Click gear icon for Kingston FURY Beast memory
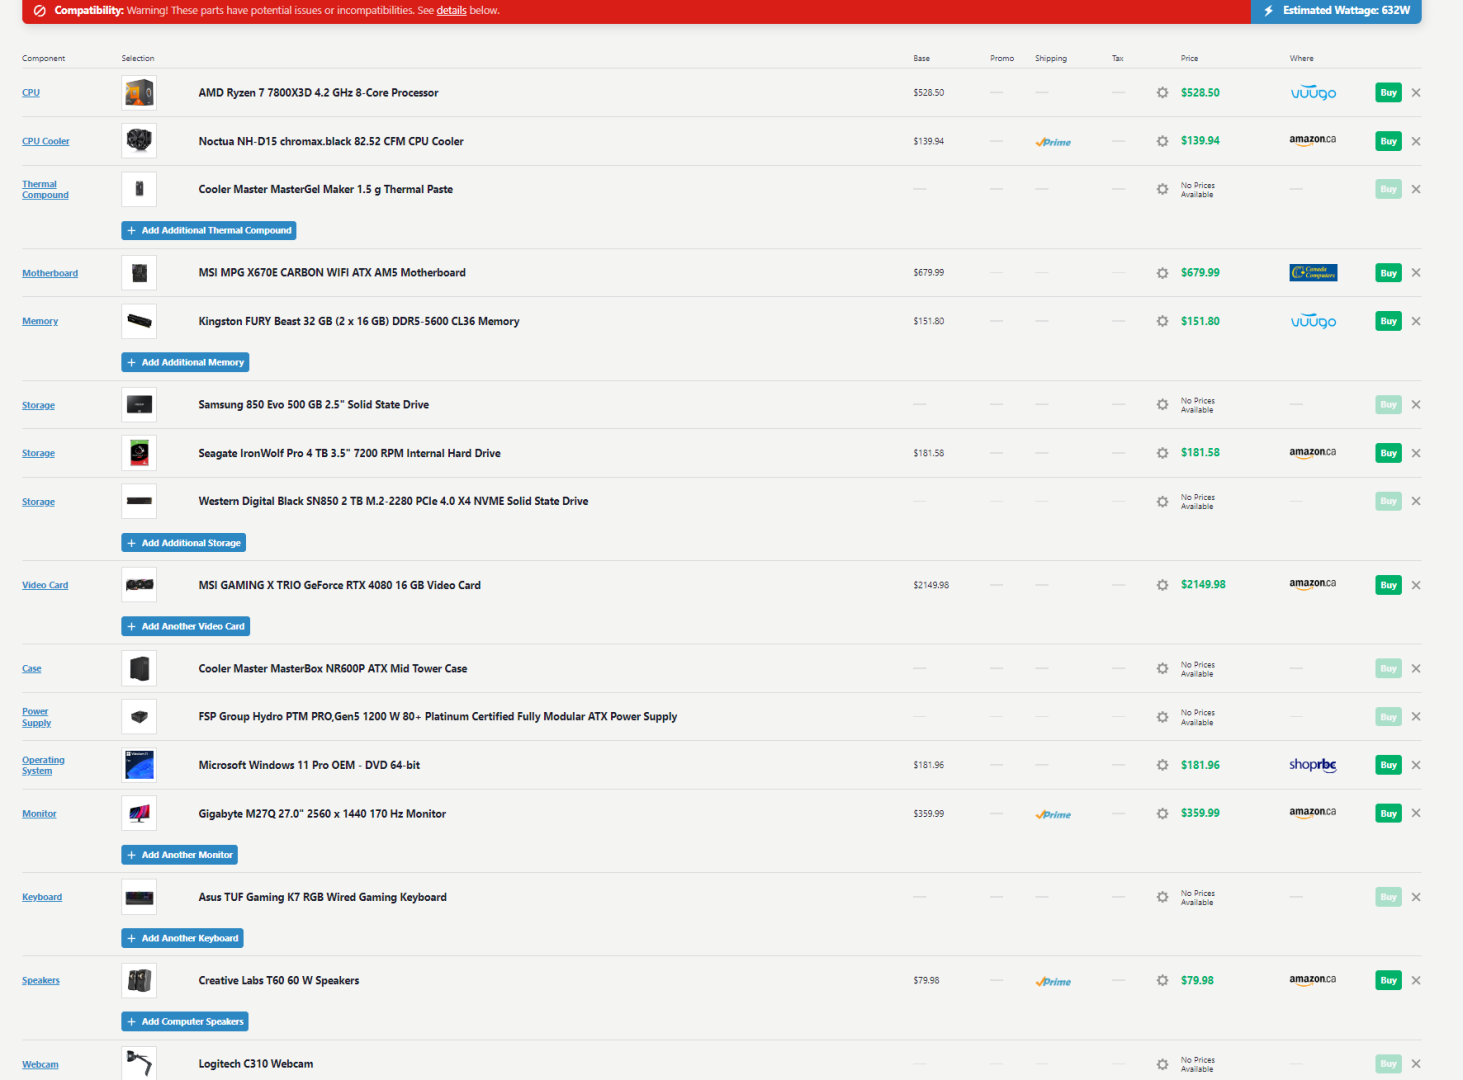 pyautogui.click(x=1162, y=321)
